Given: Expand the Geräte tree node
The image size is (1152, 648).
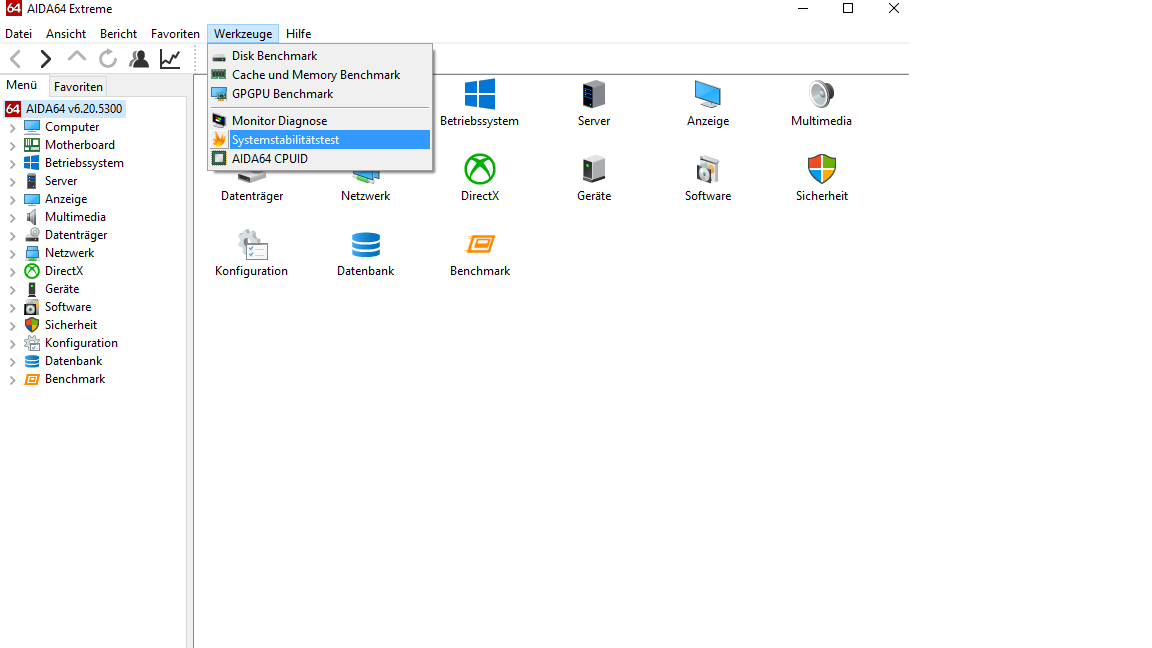Looking at the screenshot, I should pos(12,289).
